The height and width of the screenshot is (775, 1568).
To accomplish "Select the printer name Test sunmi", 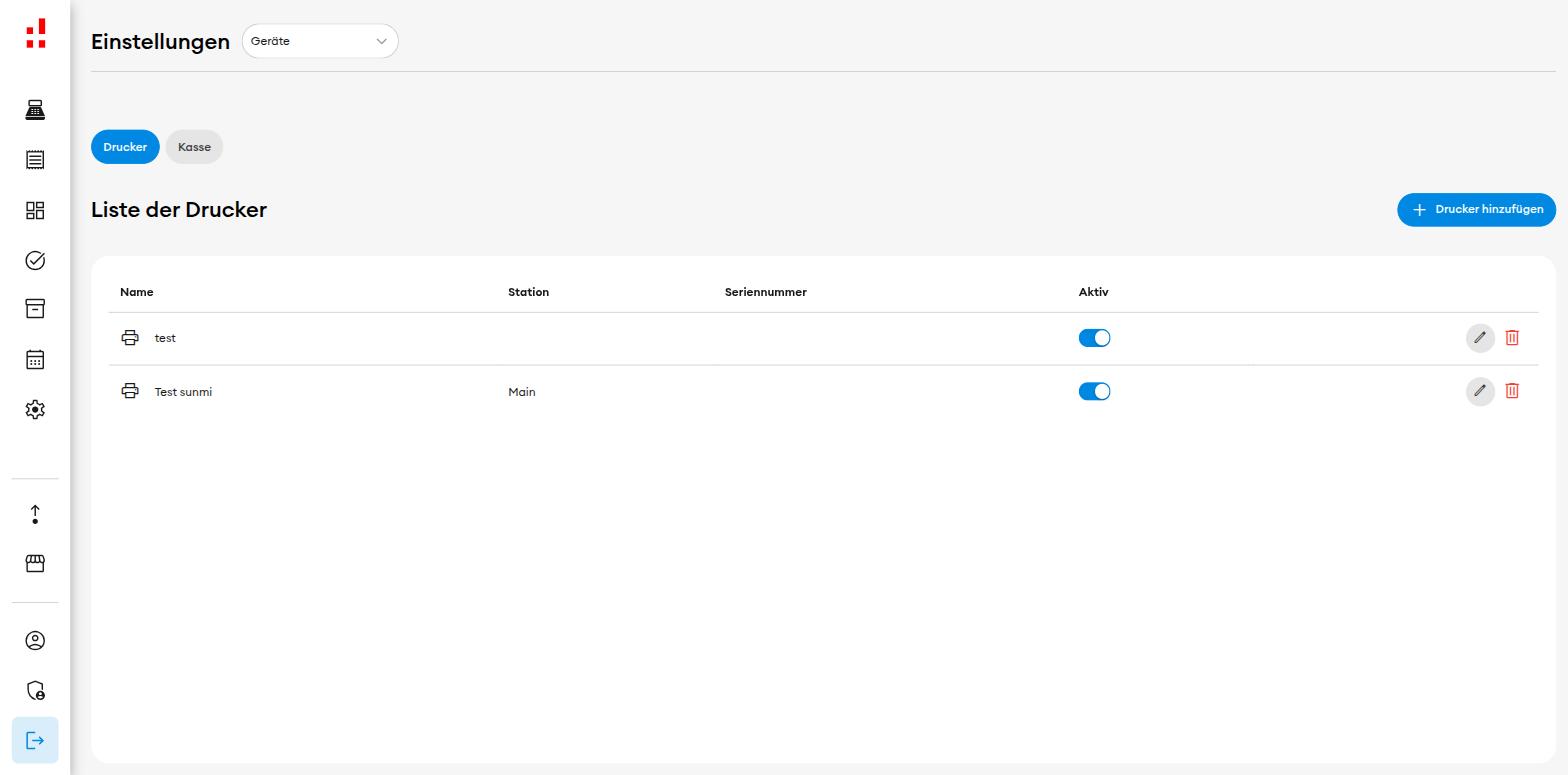I will 183,392.
